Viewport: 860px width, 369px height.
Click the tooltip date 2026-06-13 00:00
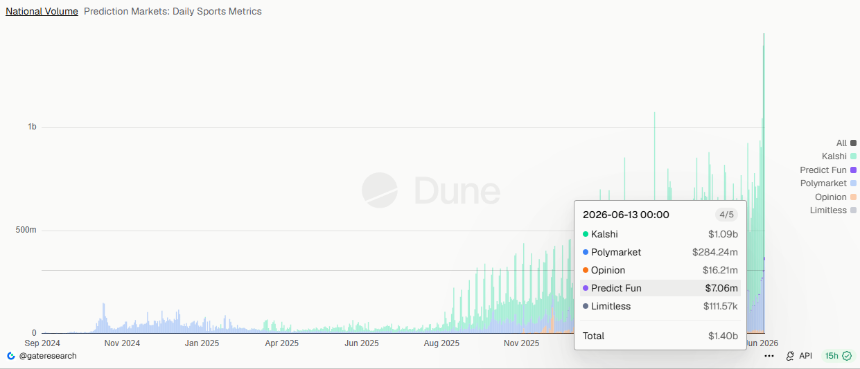point(626,214)
